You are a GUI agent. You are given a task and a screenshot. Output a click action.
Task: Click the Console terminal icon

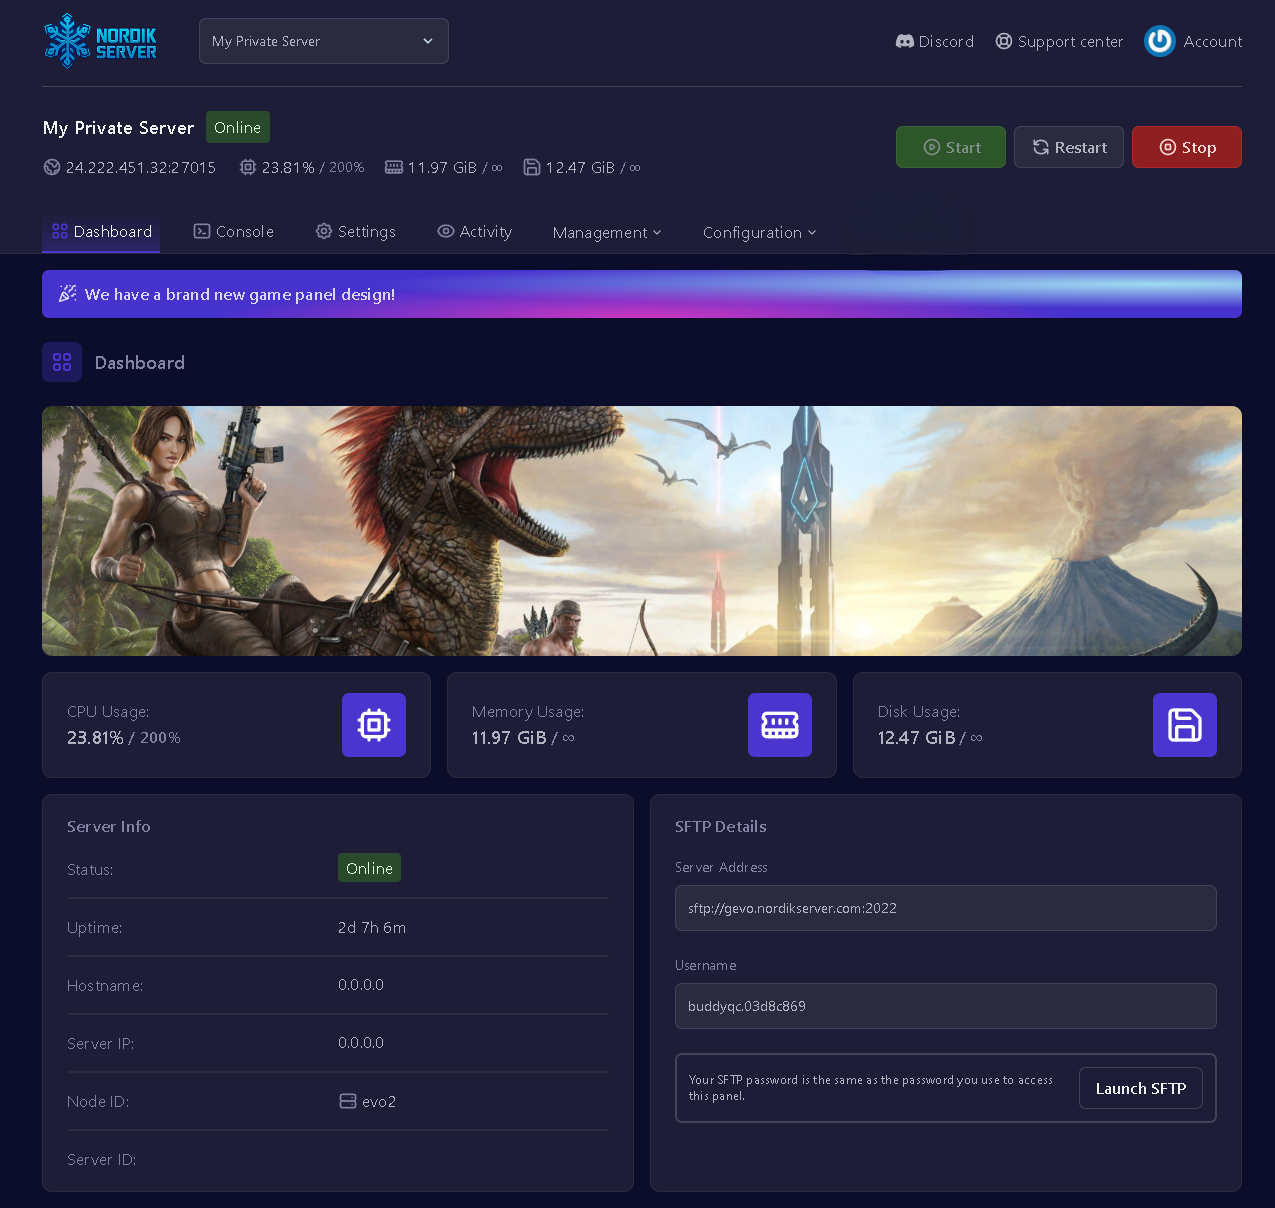click(x=201, y=231)
